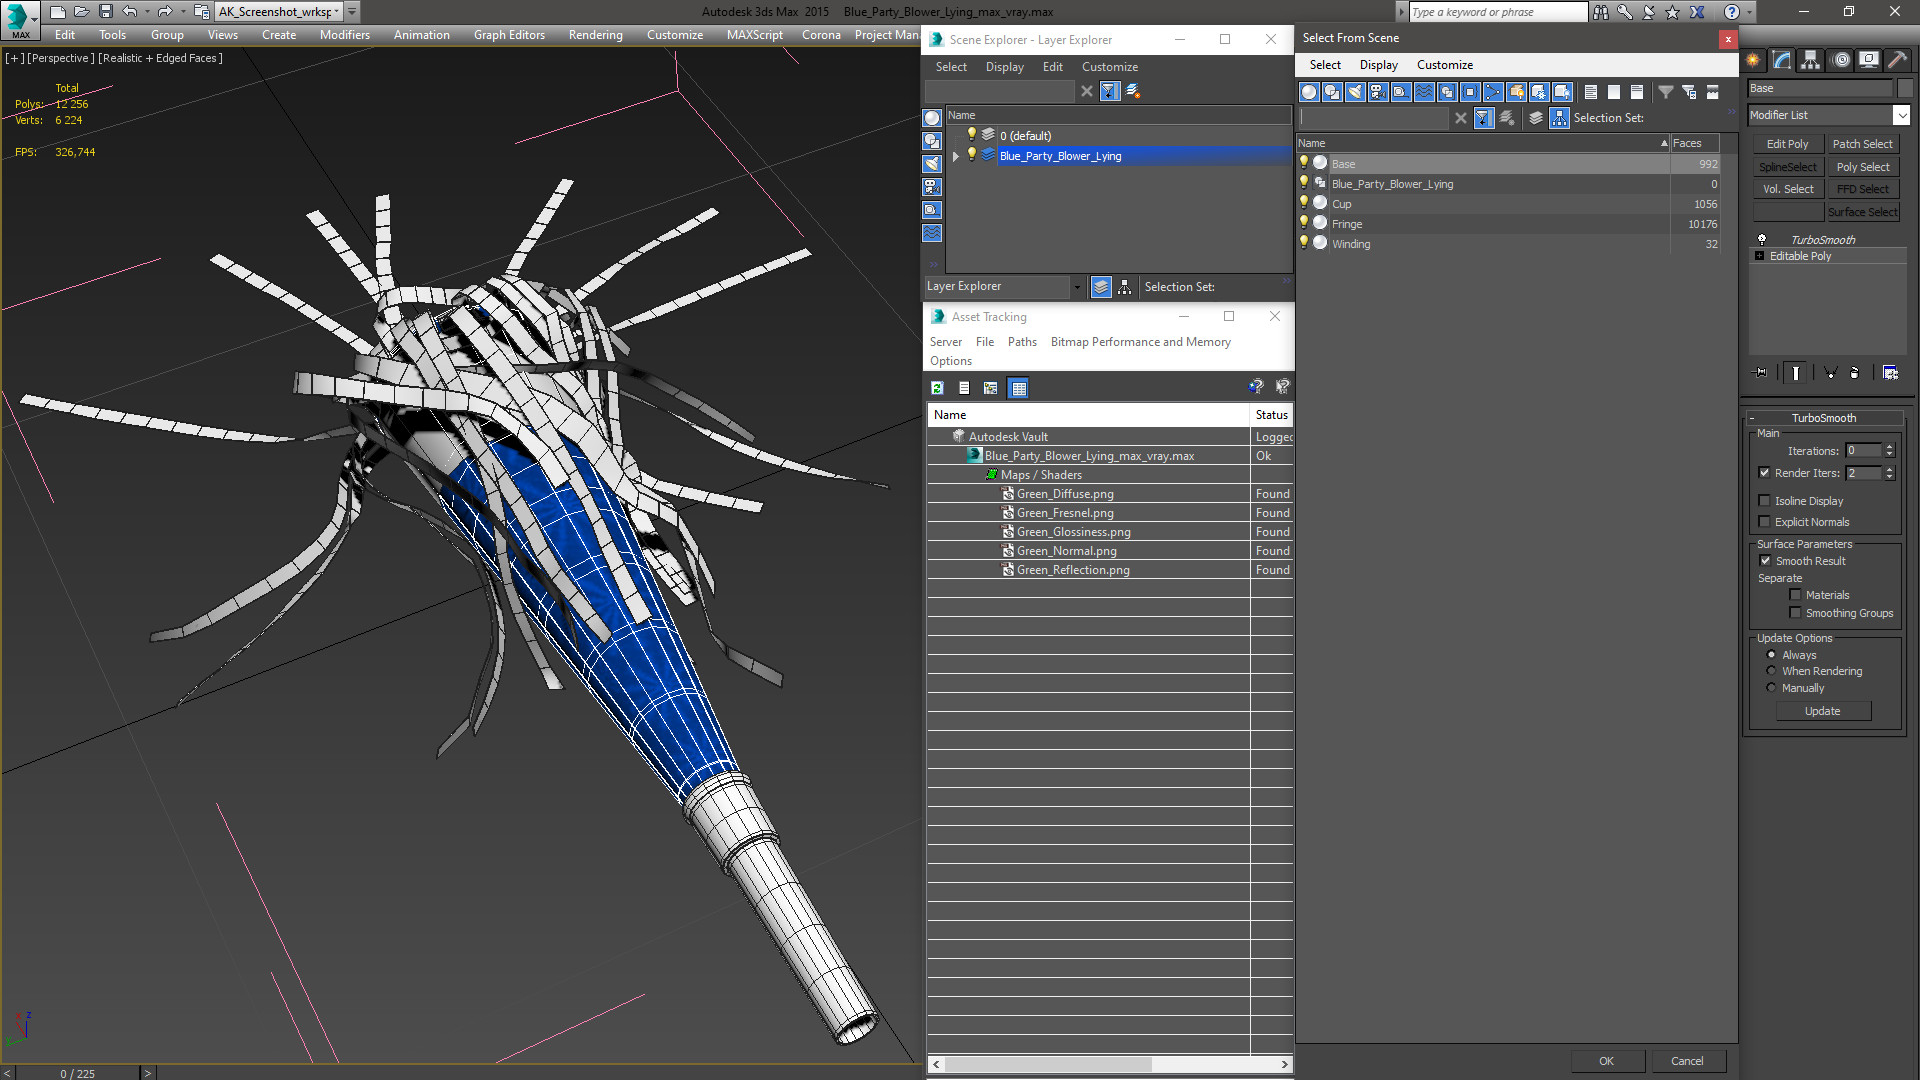Toggle Display Cameras filter in Select From Scene
The width and height of the screenshot is (1920, 1080).
(x=1378, y=92)
